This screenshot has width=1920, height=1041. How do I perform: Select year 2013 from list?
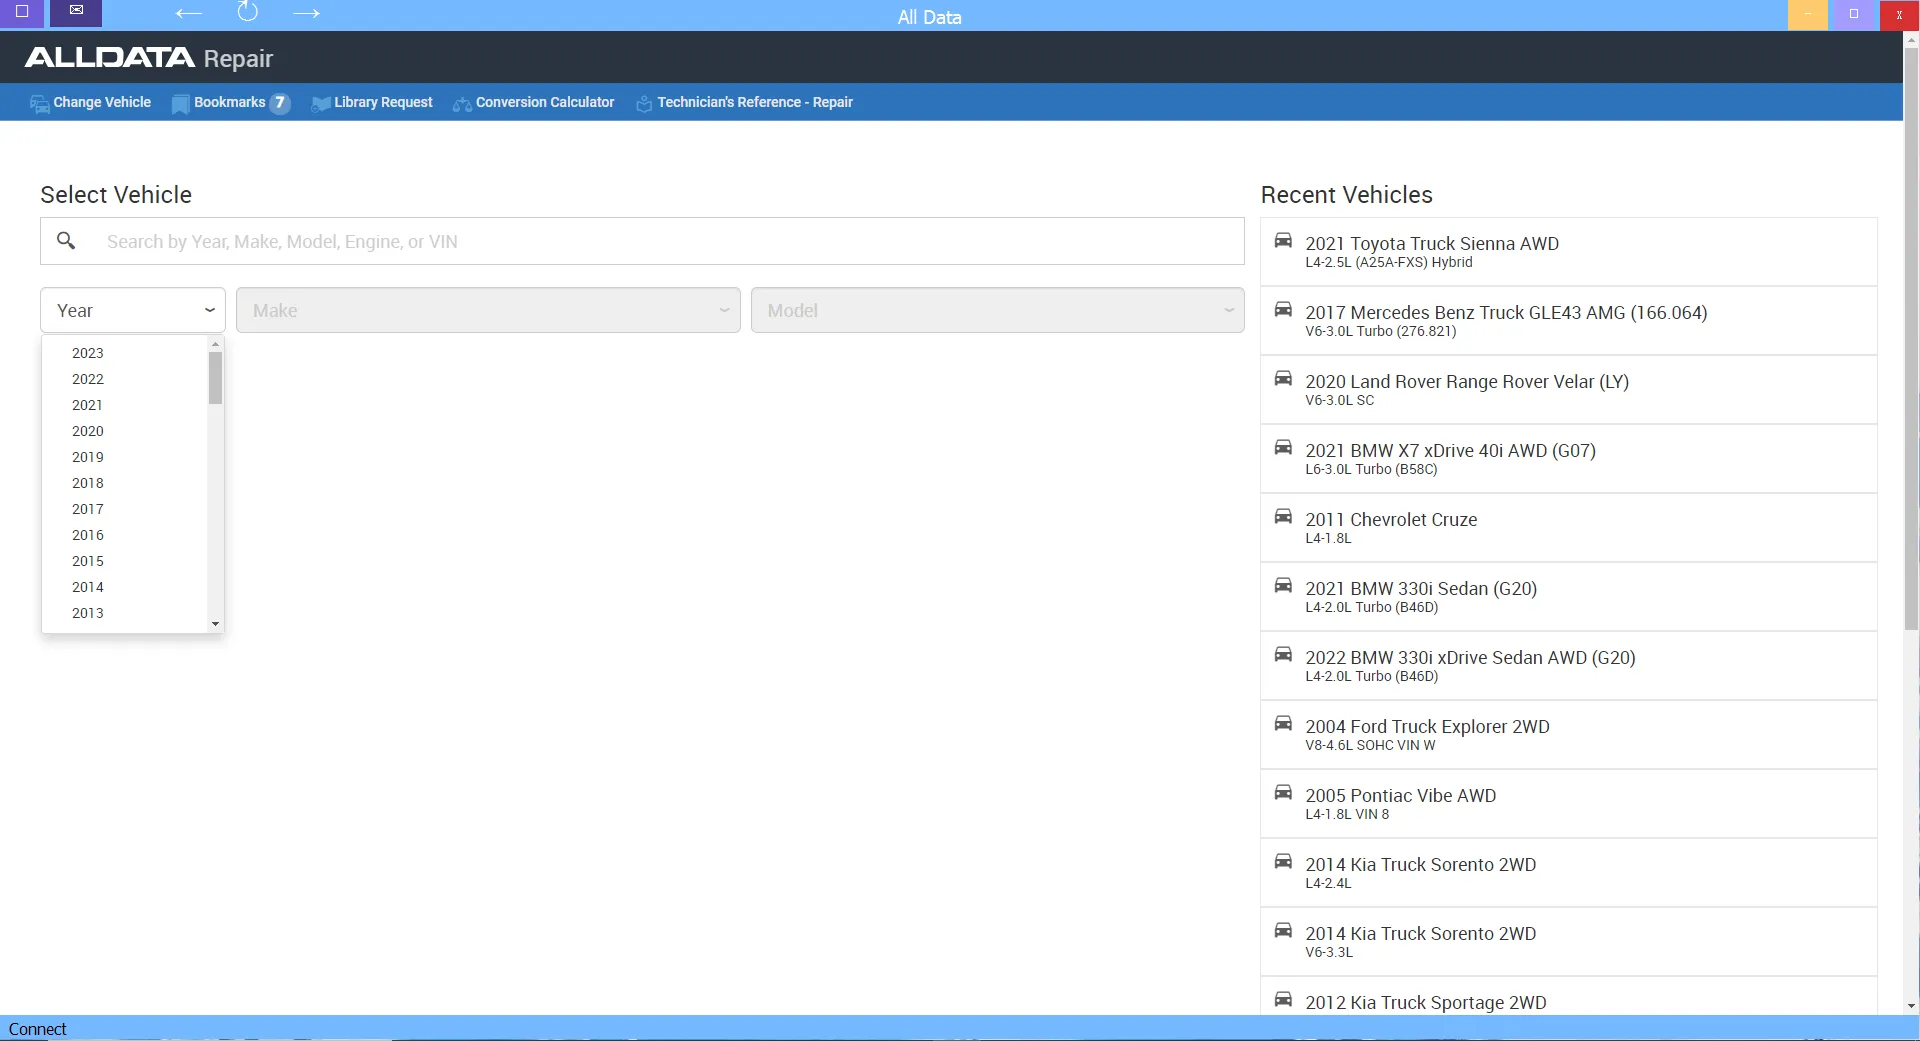[x=88, y=613]
